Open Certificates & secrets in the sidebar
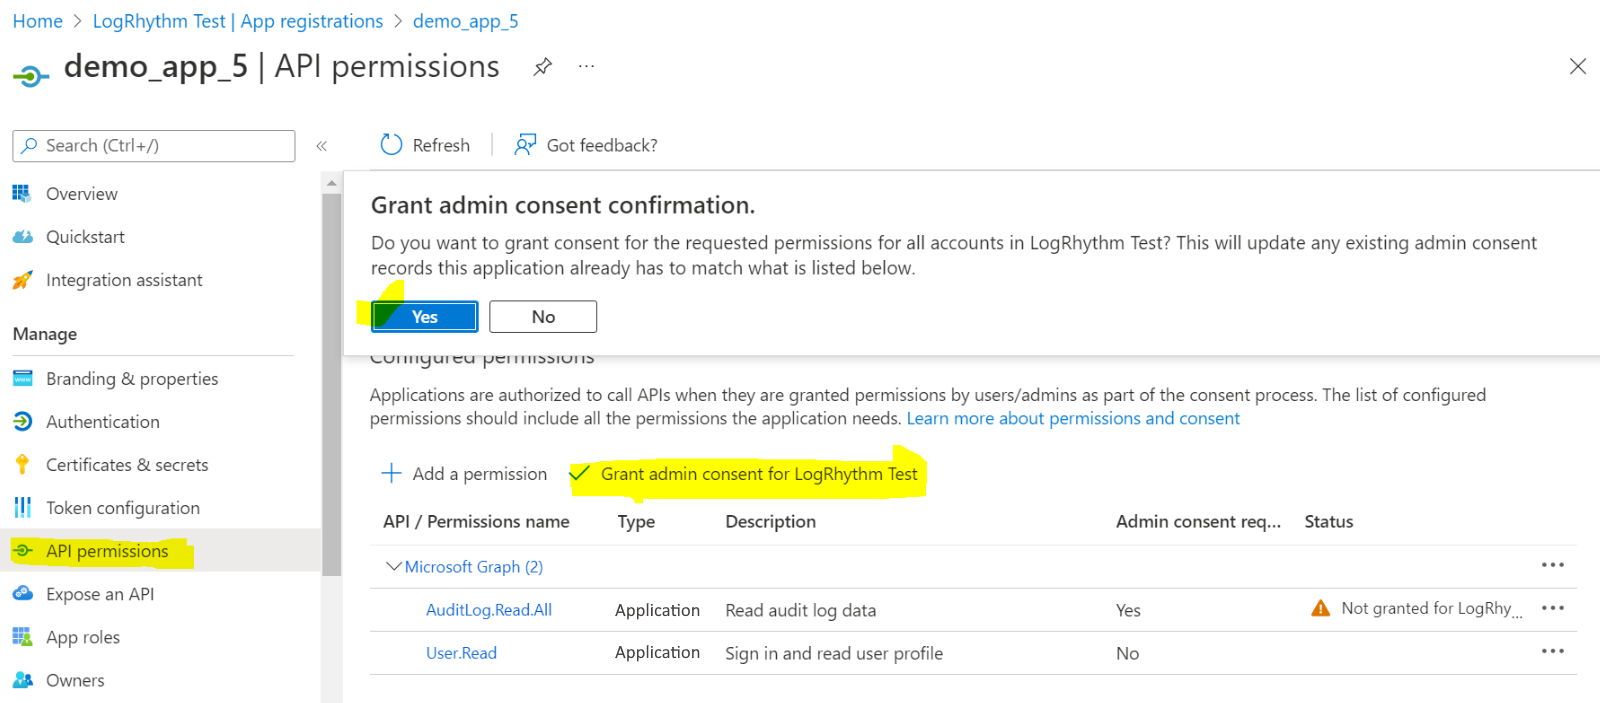 127,465
